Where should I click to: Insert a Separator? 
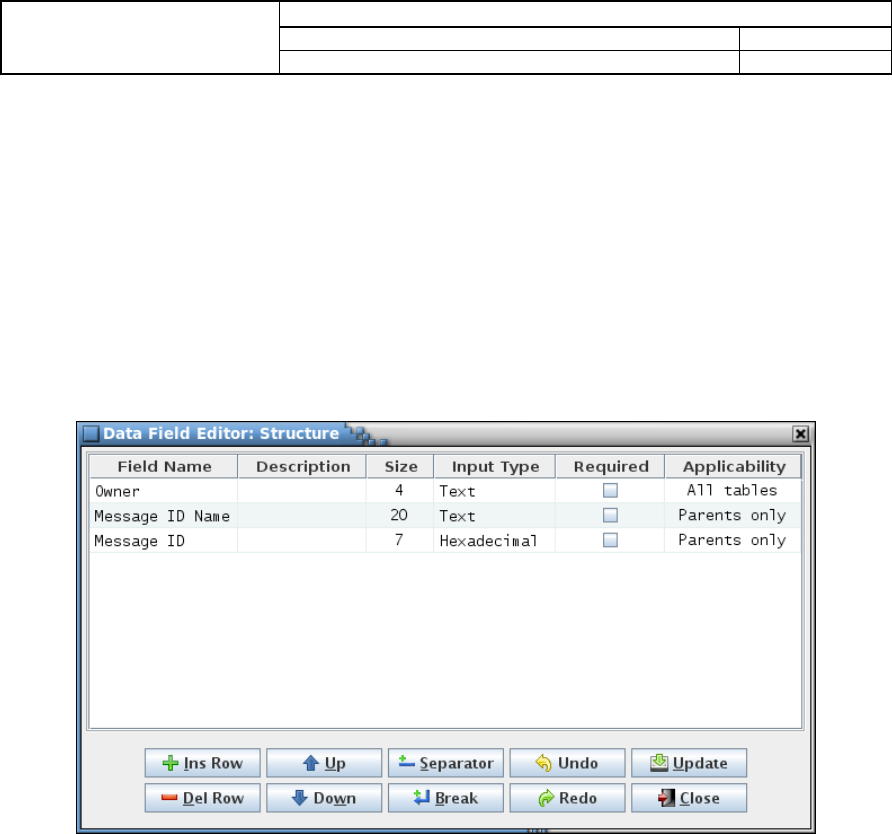coord(446,762)
